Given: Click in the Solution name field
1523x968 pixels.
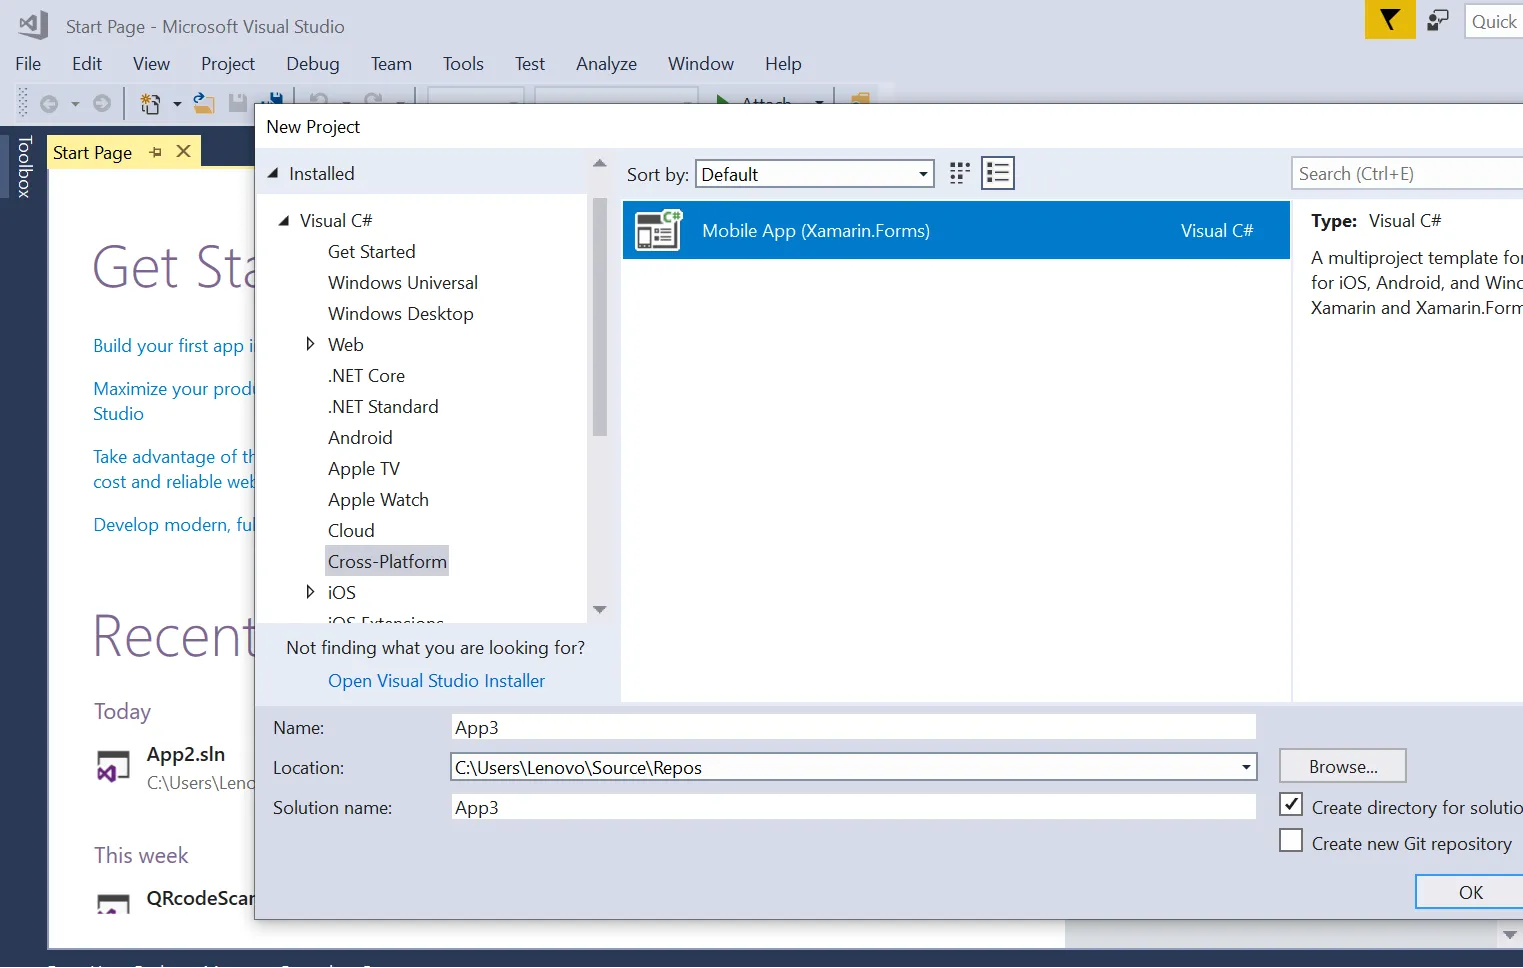Looking at the screenshot, I should point(853,807).
